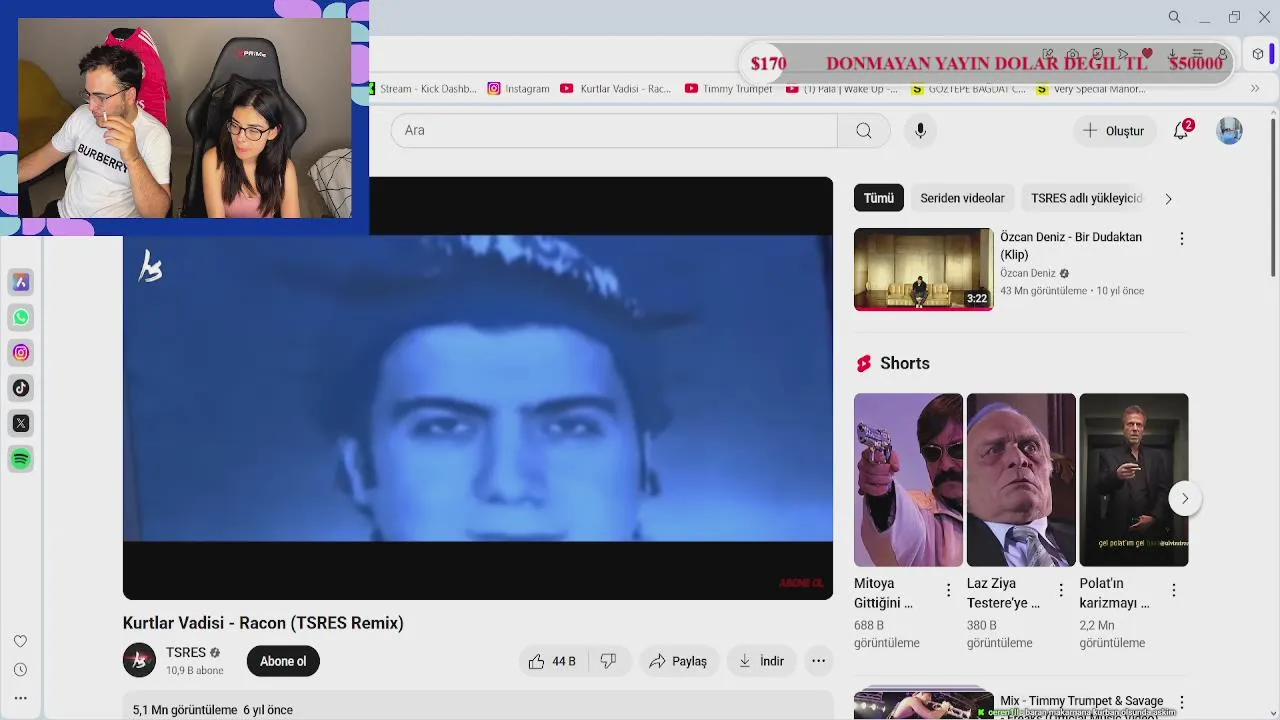Select the TSRES adlı yükleyici chip
The height and width of the screenshot is (720, 1280).
tap(1086, 198)
